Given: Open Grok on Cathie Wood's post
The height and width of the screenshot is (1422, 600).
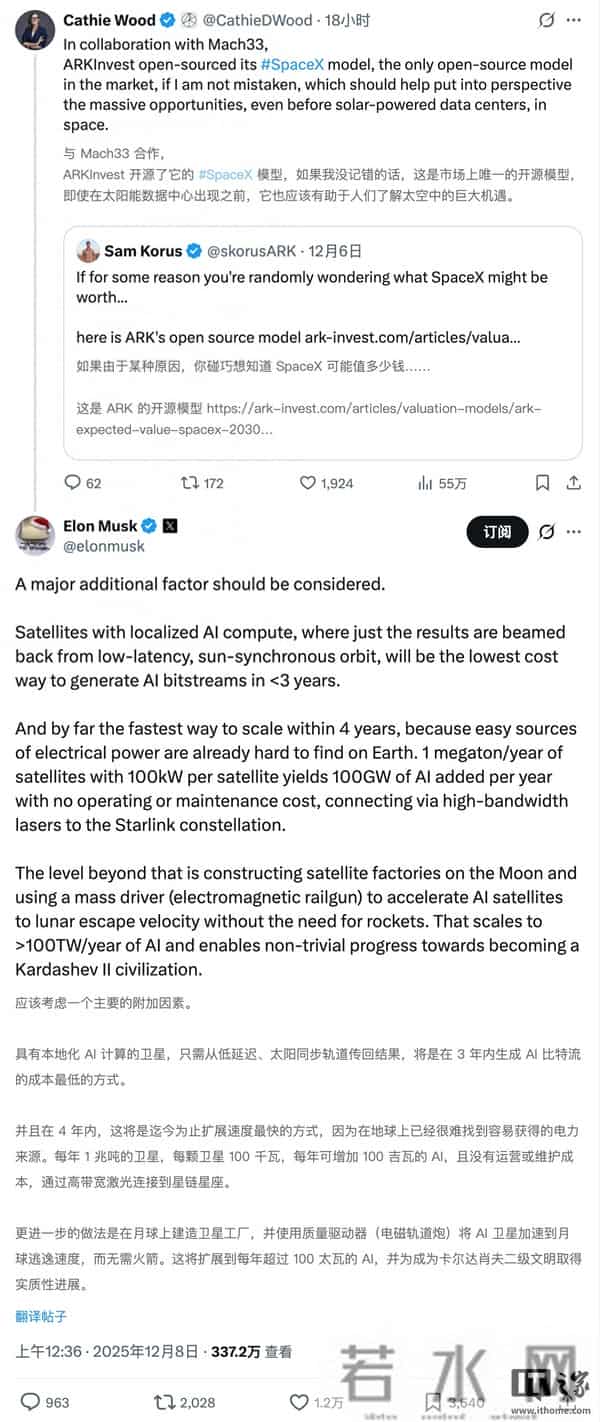Looking at the screenshot, I should click(545, 17).
